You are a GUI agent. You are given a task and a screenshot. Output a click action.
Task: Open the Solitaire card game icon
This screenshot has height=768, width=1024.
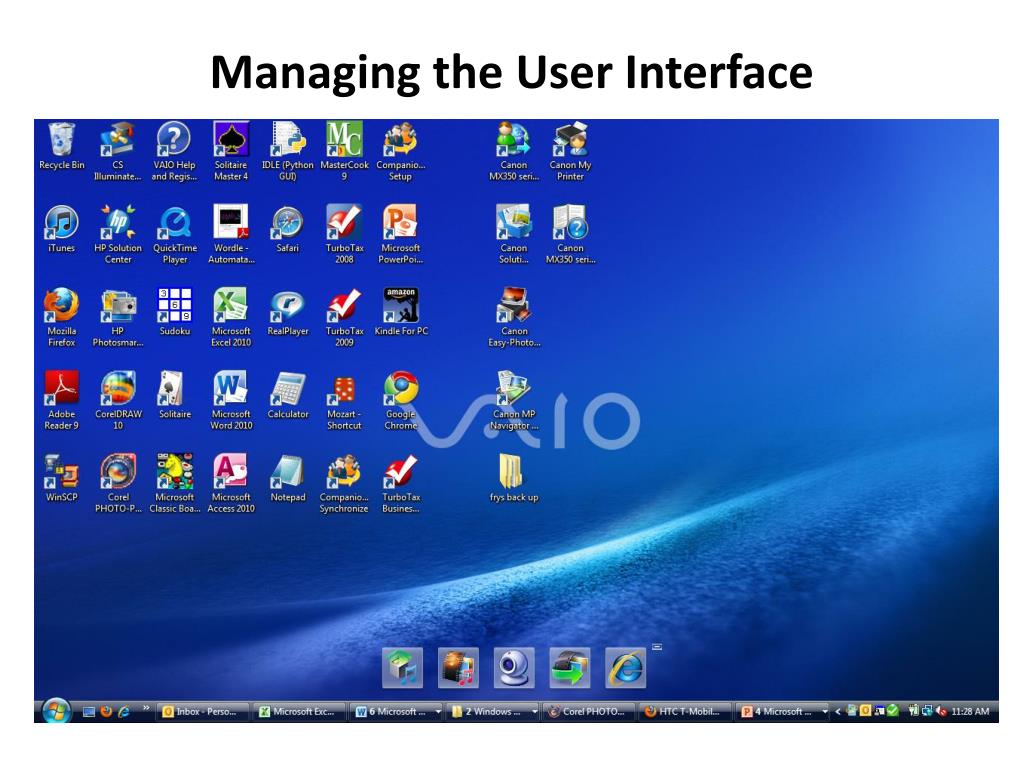174,395
